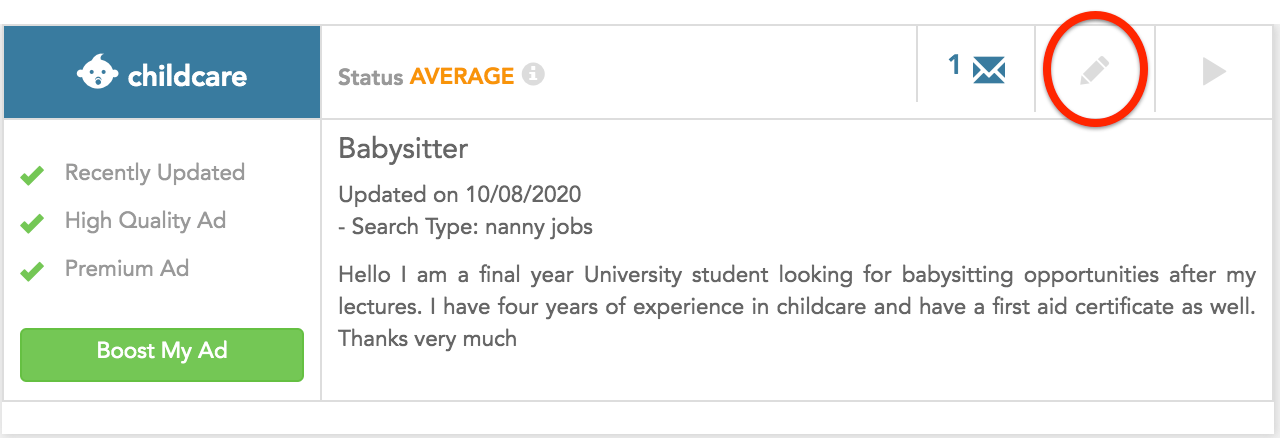Viewport: 1280px width, 438px height.
Task: Click the orange AVERAGE status text
Action: click(x=462, y=76)
